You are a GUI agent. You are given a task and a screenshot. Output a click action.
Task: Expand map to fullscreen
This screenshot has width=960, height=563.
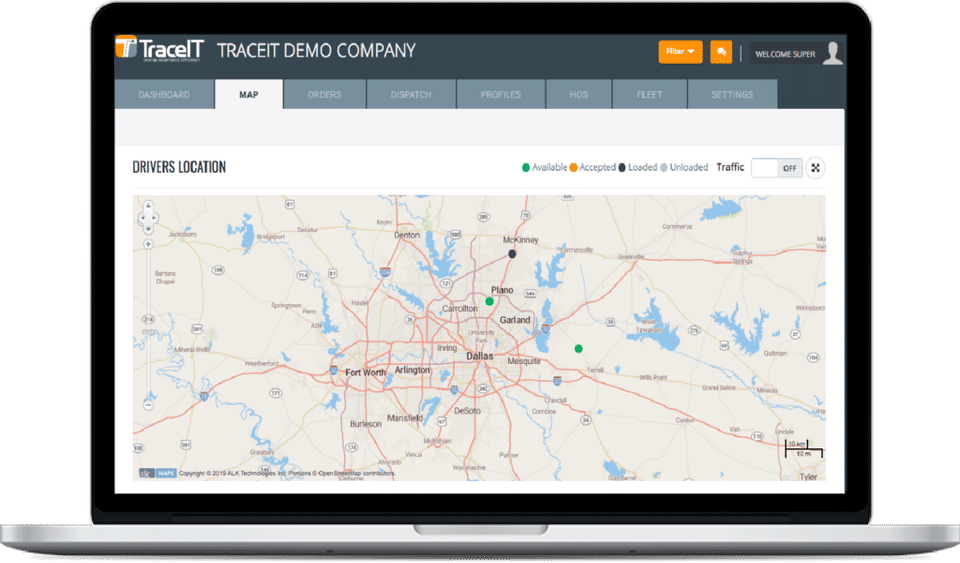816,168
